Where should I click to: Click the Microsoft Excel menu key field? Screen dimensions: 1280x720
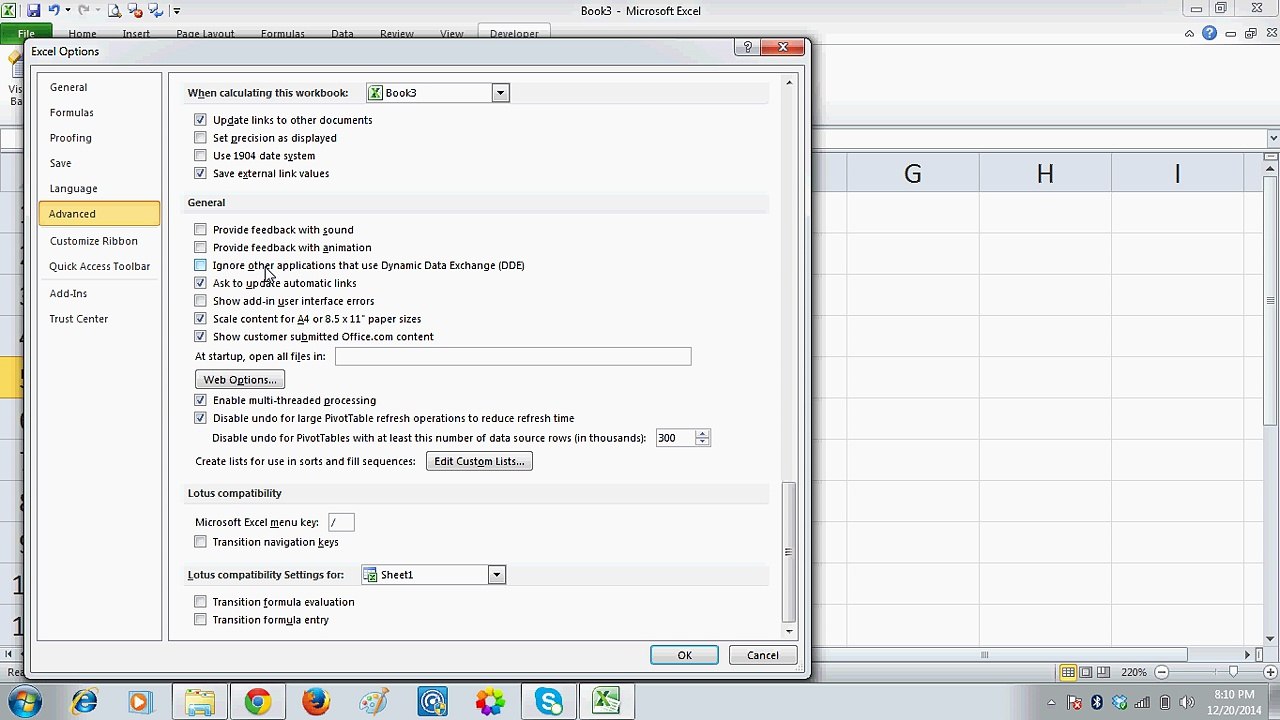[x=341, y=522]
